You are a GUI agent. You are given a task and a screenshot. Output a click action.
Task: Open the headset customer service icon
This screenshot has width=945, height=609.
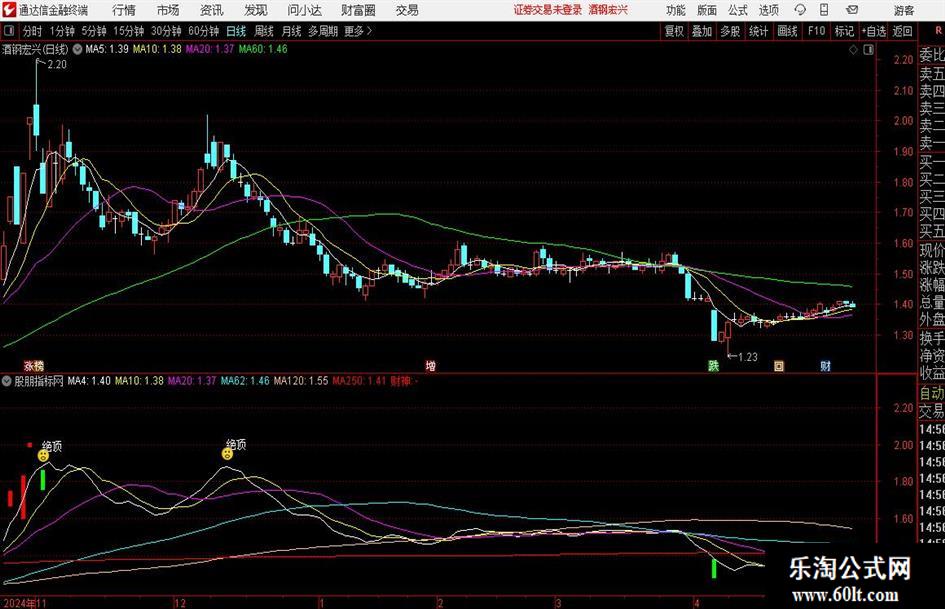[x=800, y=10]
